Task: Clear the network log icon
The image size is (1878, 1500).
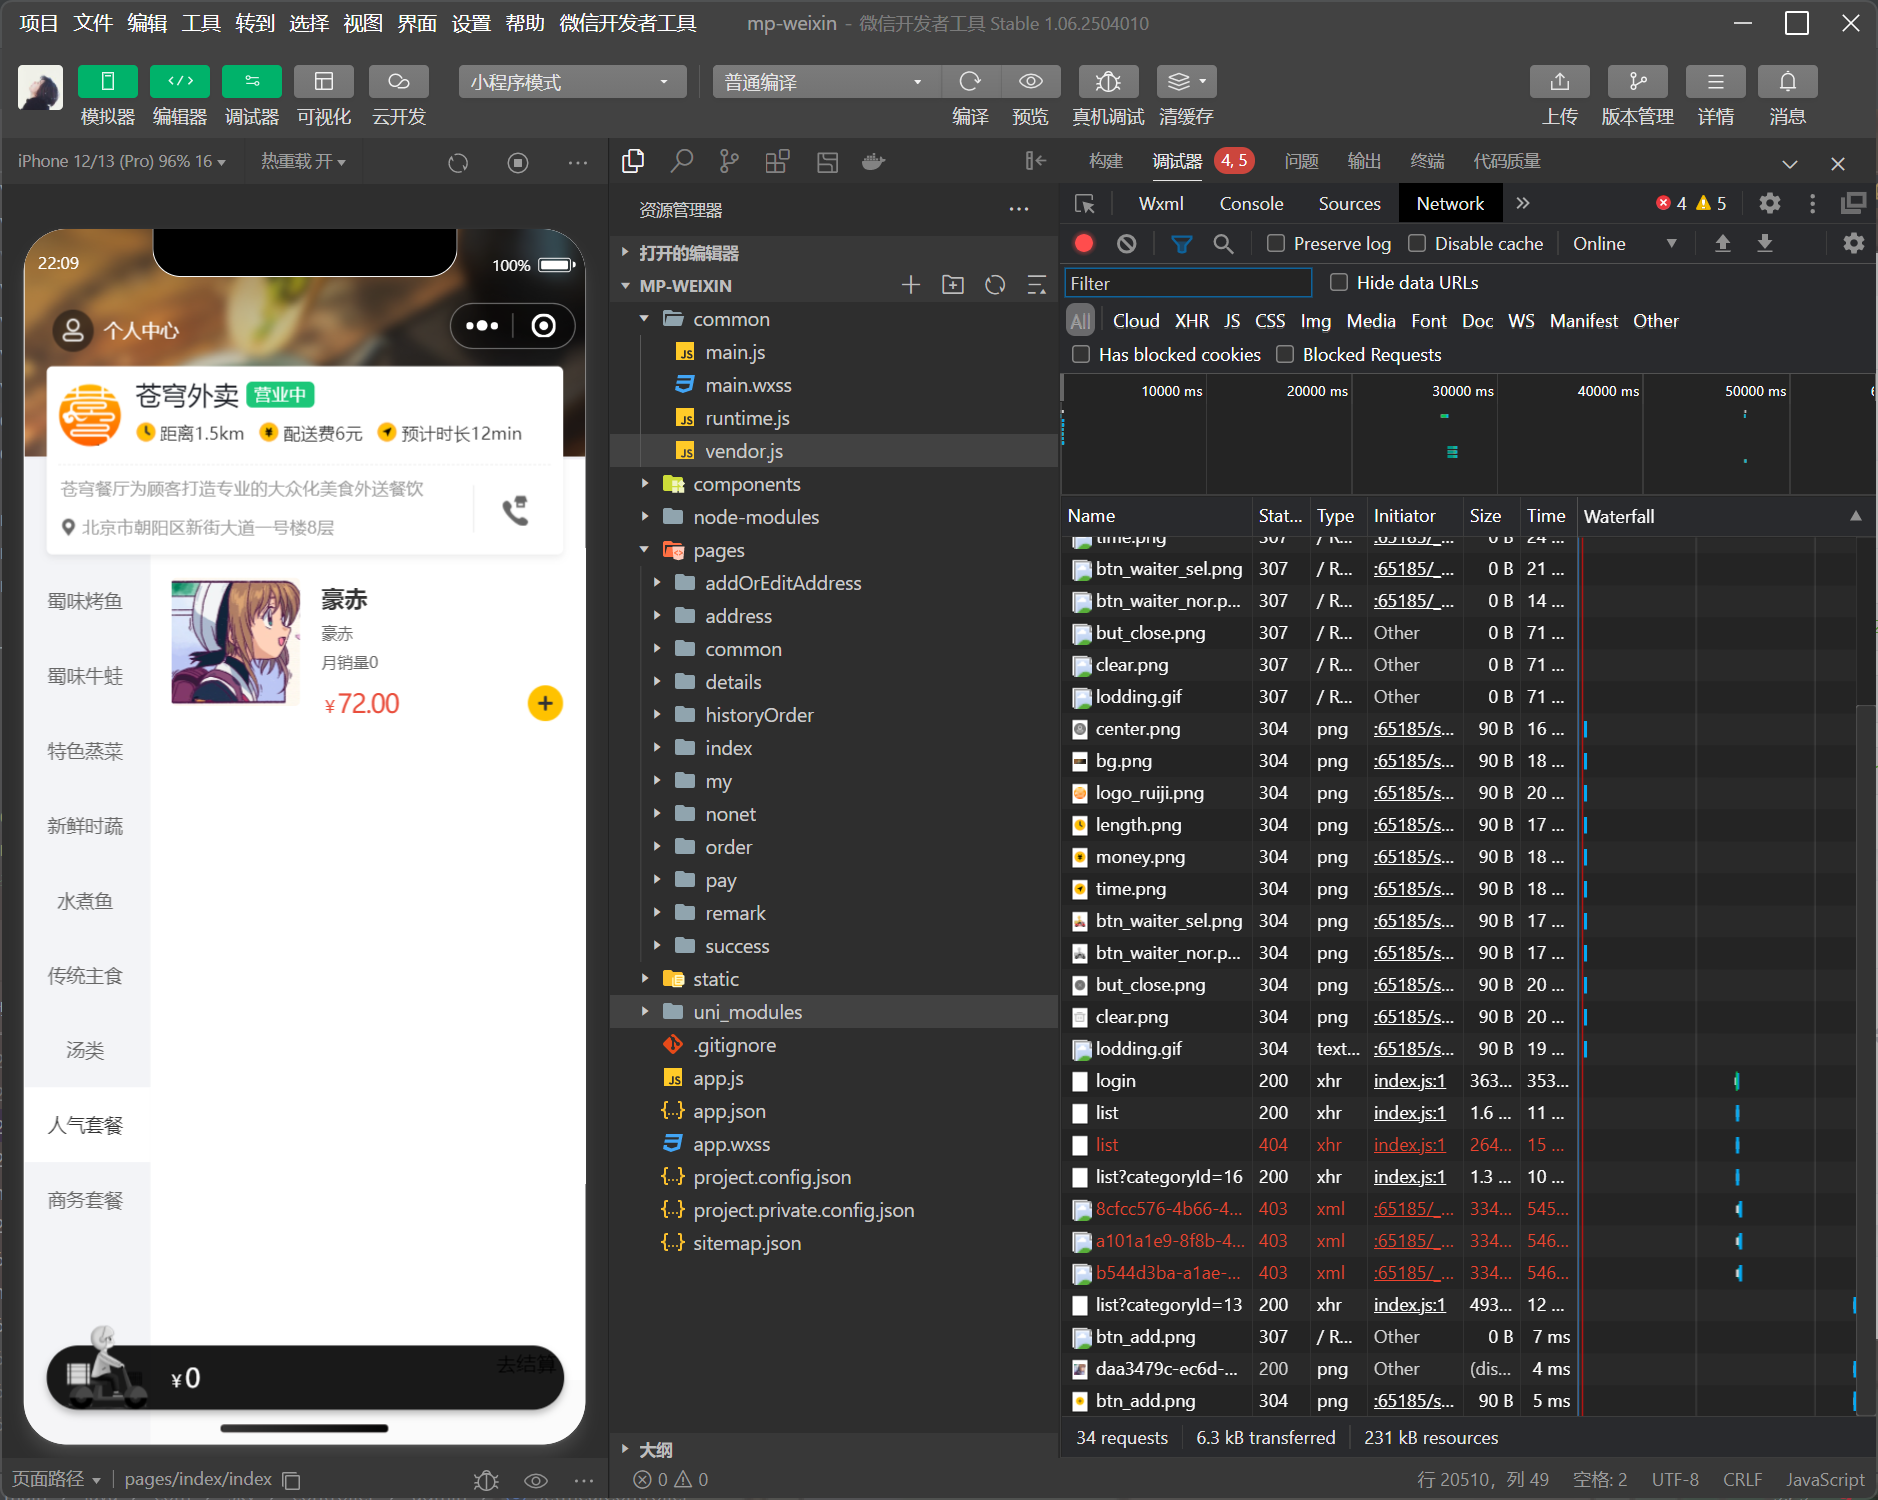Action: pos(1127,244)
